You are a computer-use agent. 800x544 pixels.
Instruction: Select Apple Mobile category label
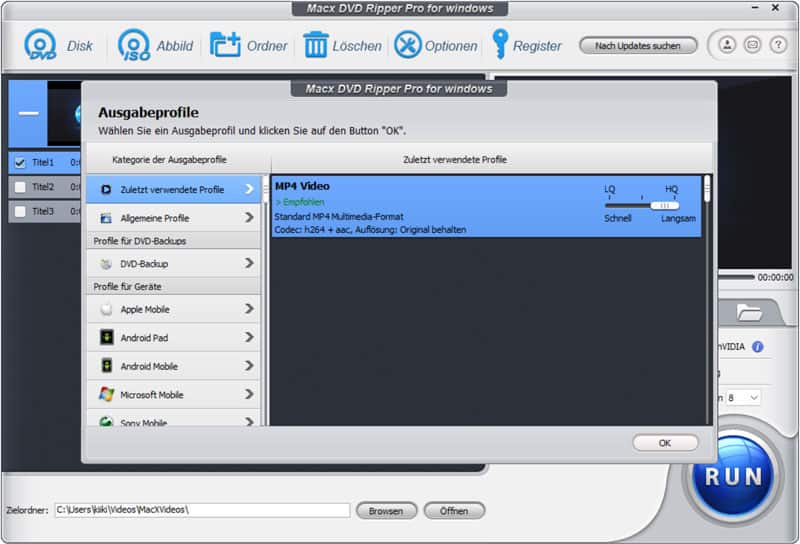[x=145, y=309]
